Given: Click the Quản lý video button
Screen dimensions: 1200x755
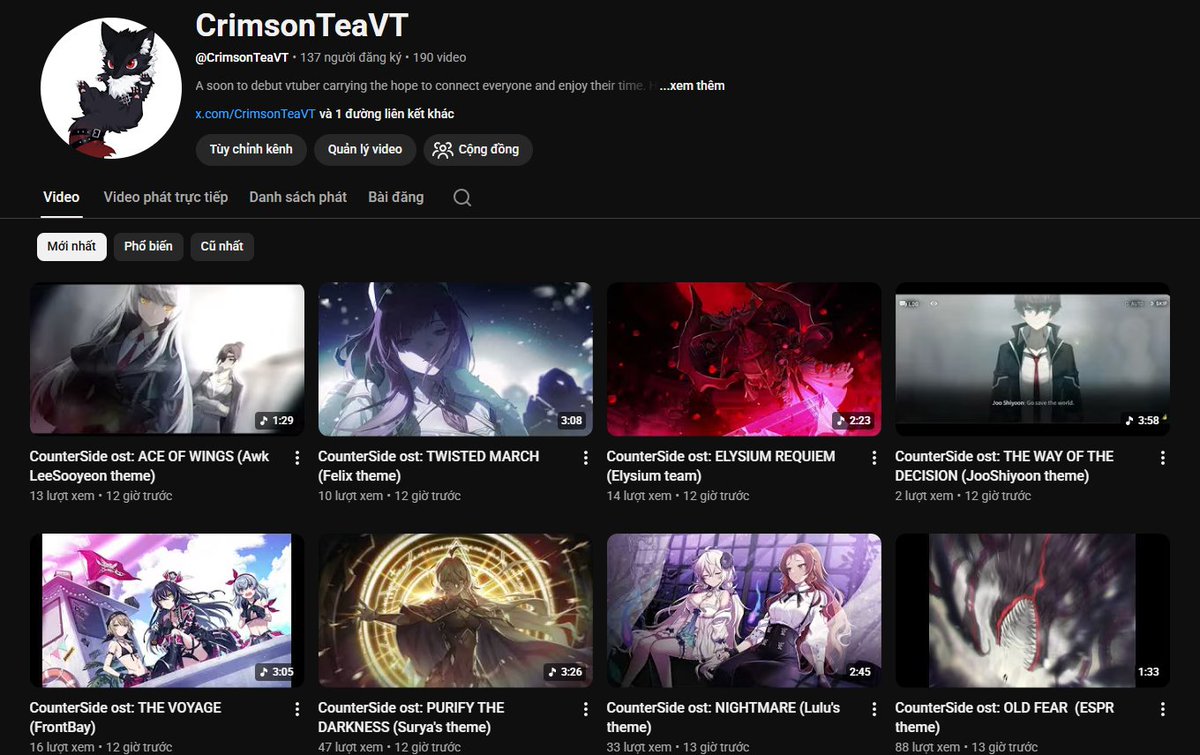Looking at the screenshot, I should pyautogui.click(x=365, y=149).
